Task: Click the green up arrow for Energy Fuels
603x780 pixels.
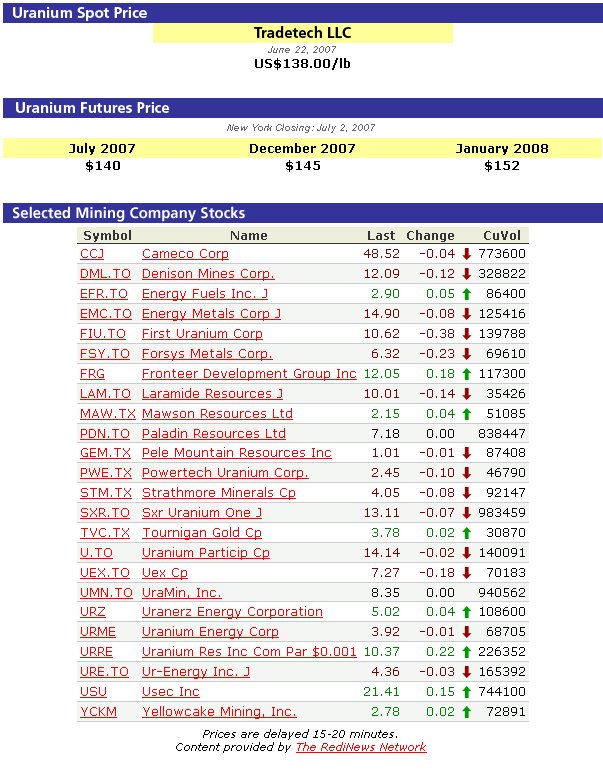Action: click(x=466, y=294)
